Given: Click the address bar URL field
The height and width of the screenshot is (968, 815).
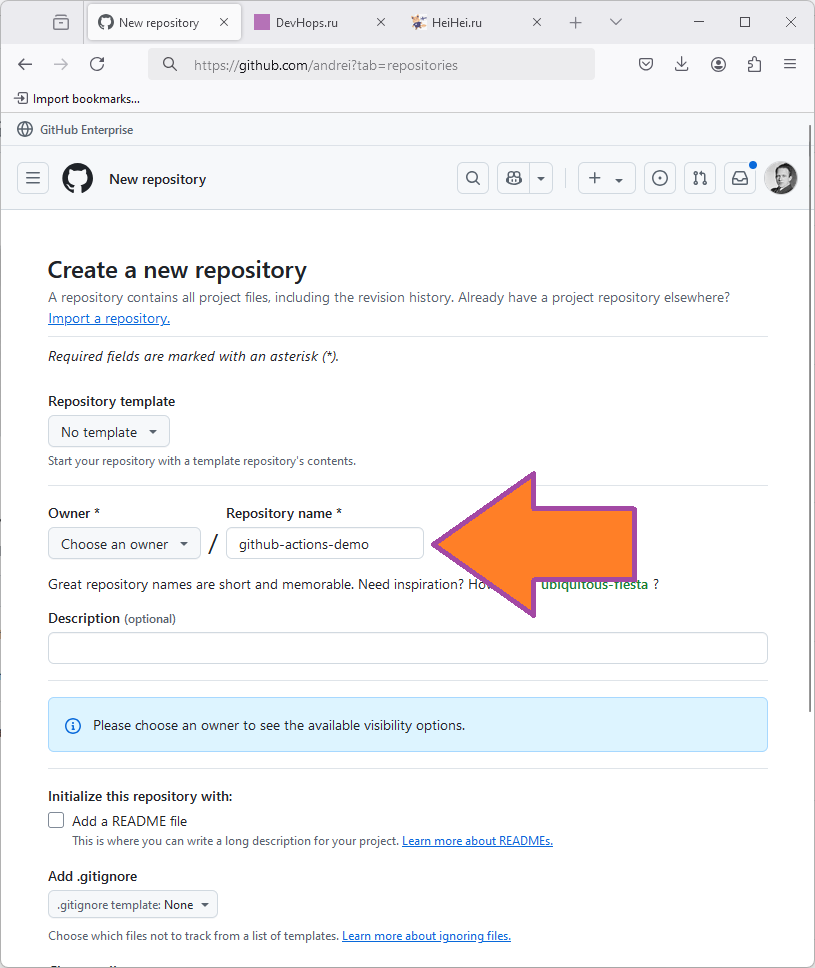Looking at the screenshot, I should coord(372,64).
